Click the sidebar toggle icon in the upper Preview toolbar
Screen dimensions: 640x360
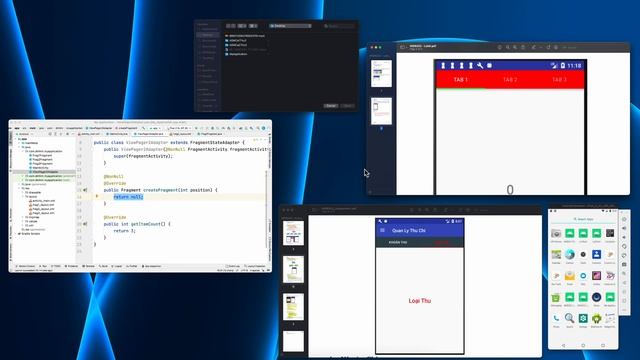(x=402, y=47)
